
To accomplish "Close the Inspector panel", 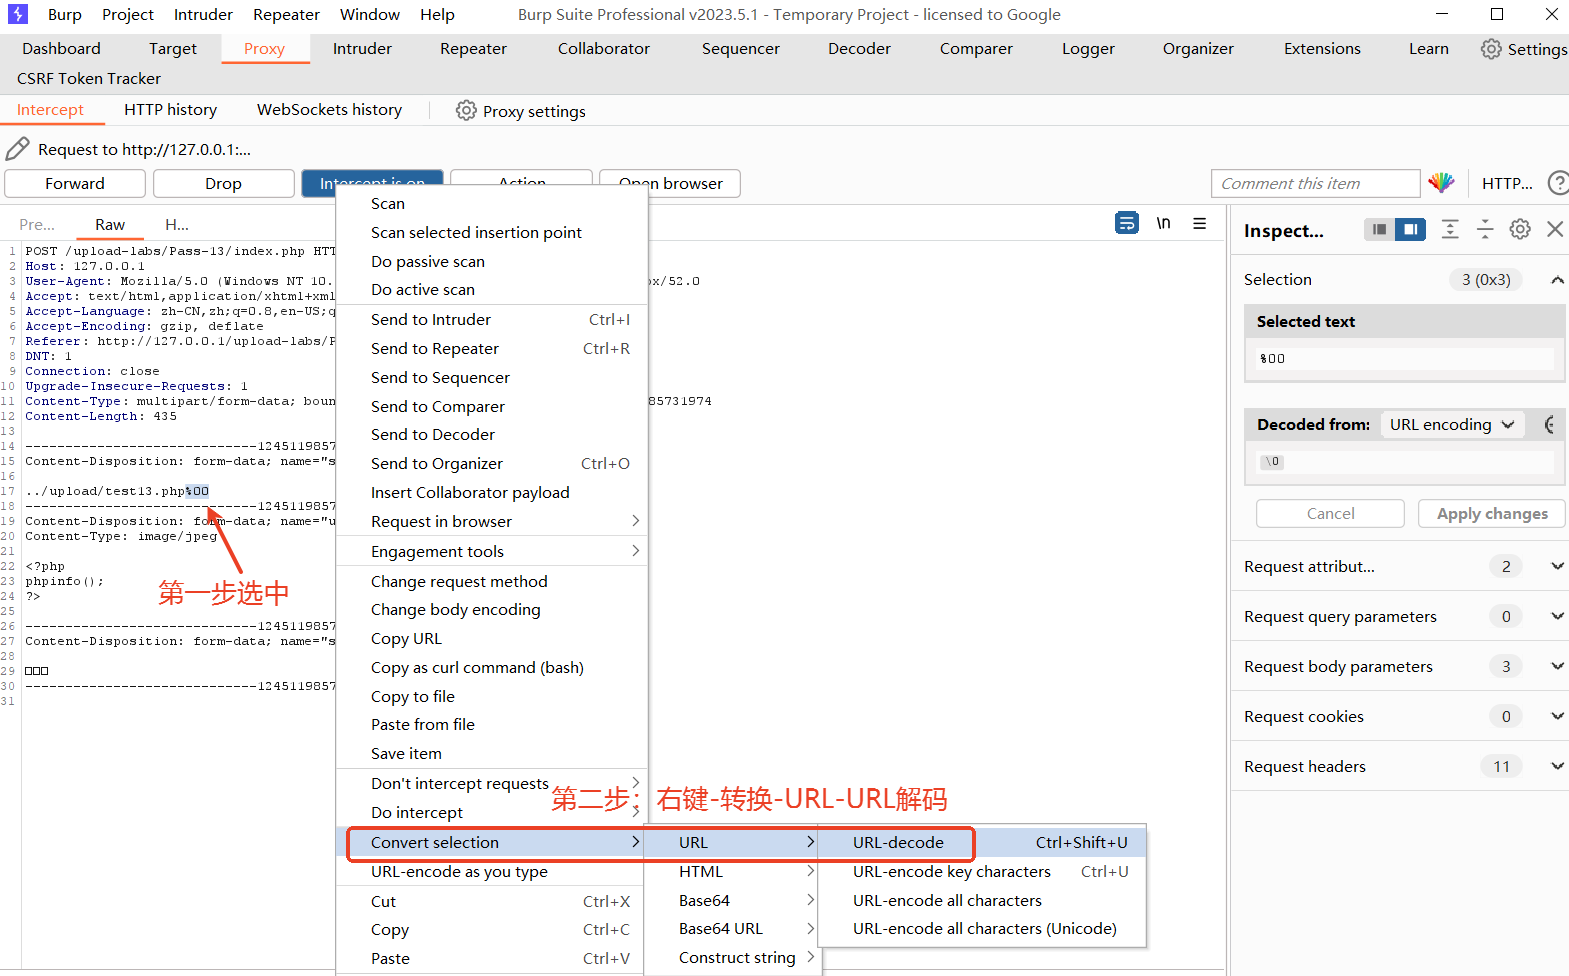I will [1555, 229].
